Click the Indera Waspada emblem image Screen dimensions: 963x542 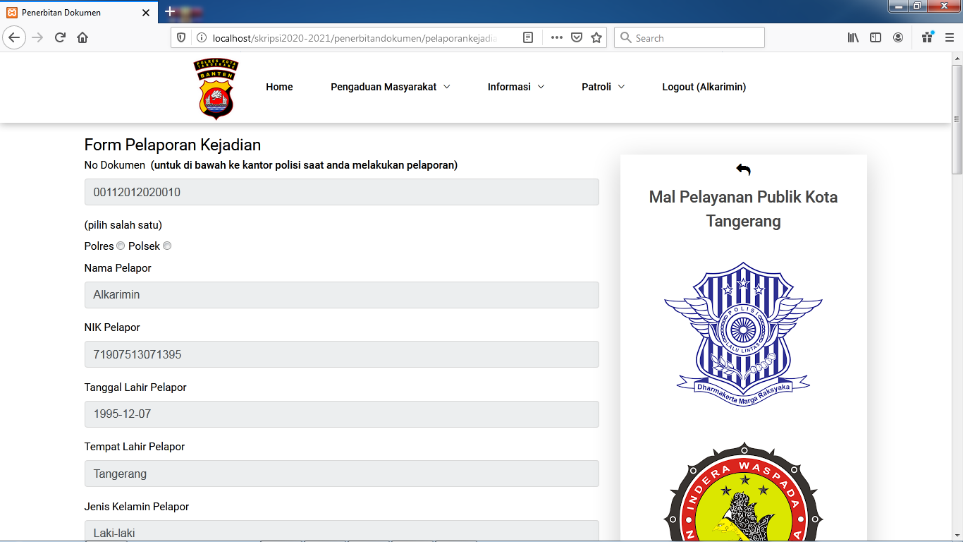point(743,491)
